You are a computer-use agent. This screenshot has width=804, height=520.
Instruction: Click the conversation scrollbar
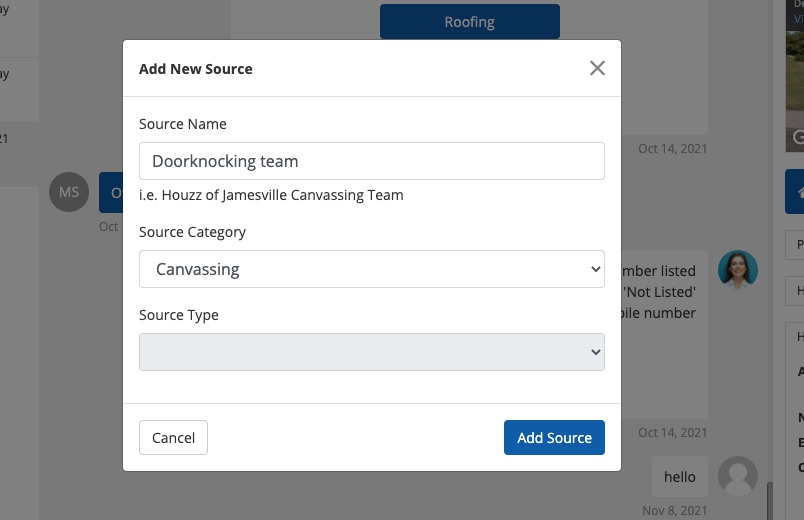770,498
